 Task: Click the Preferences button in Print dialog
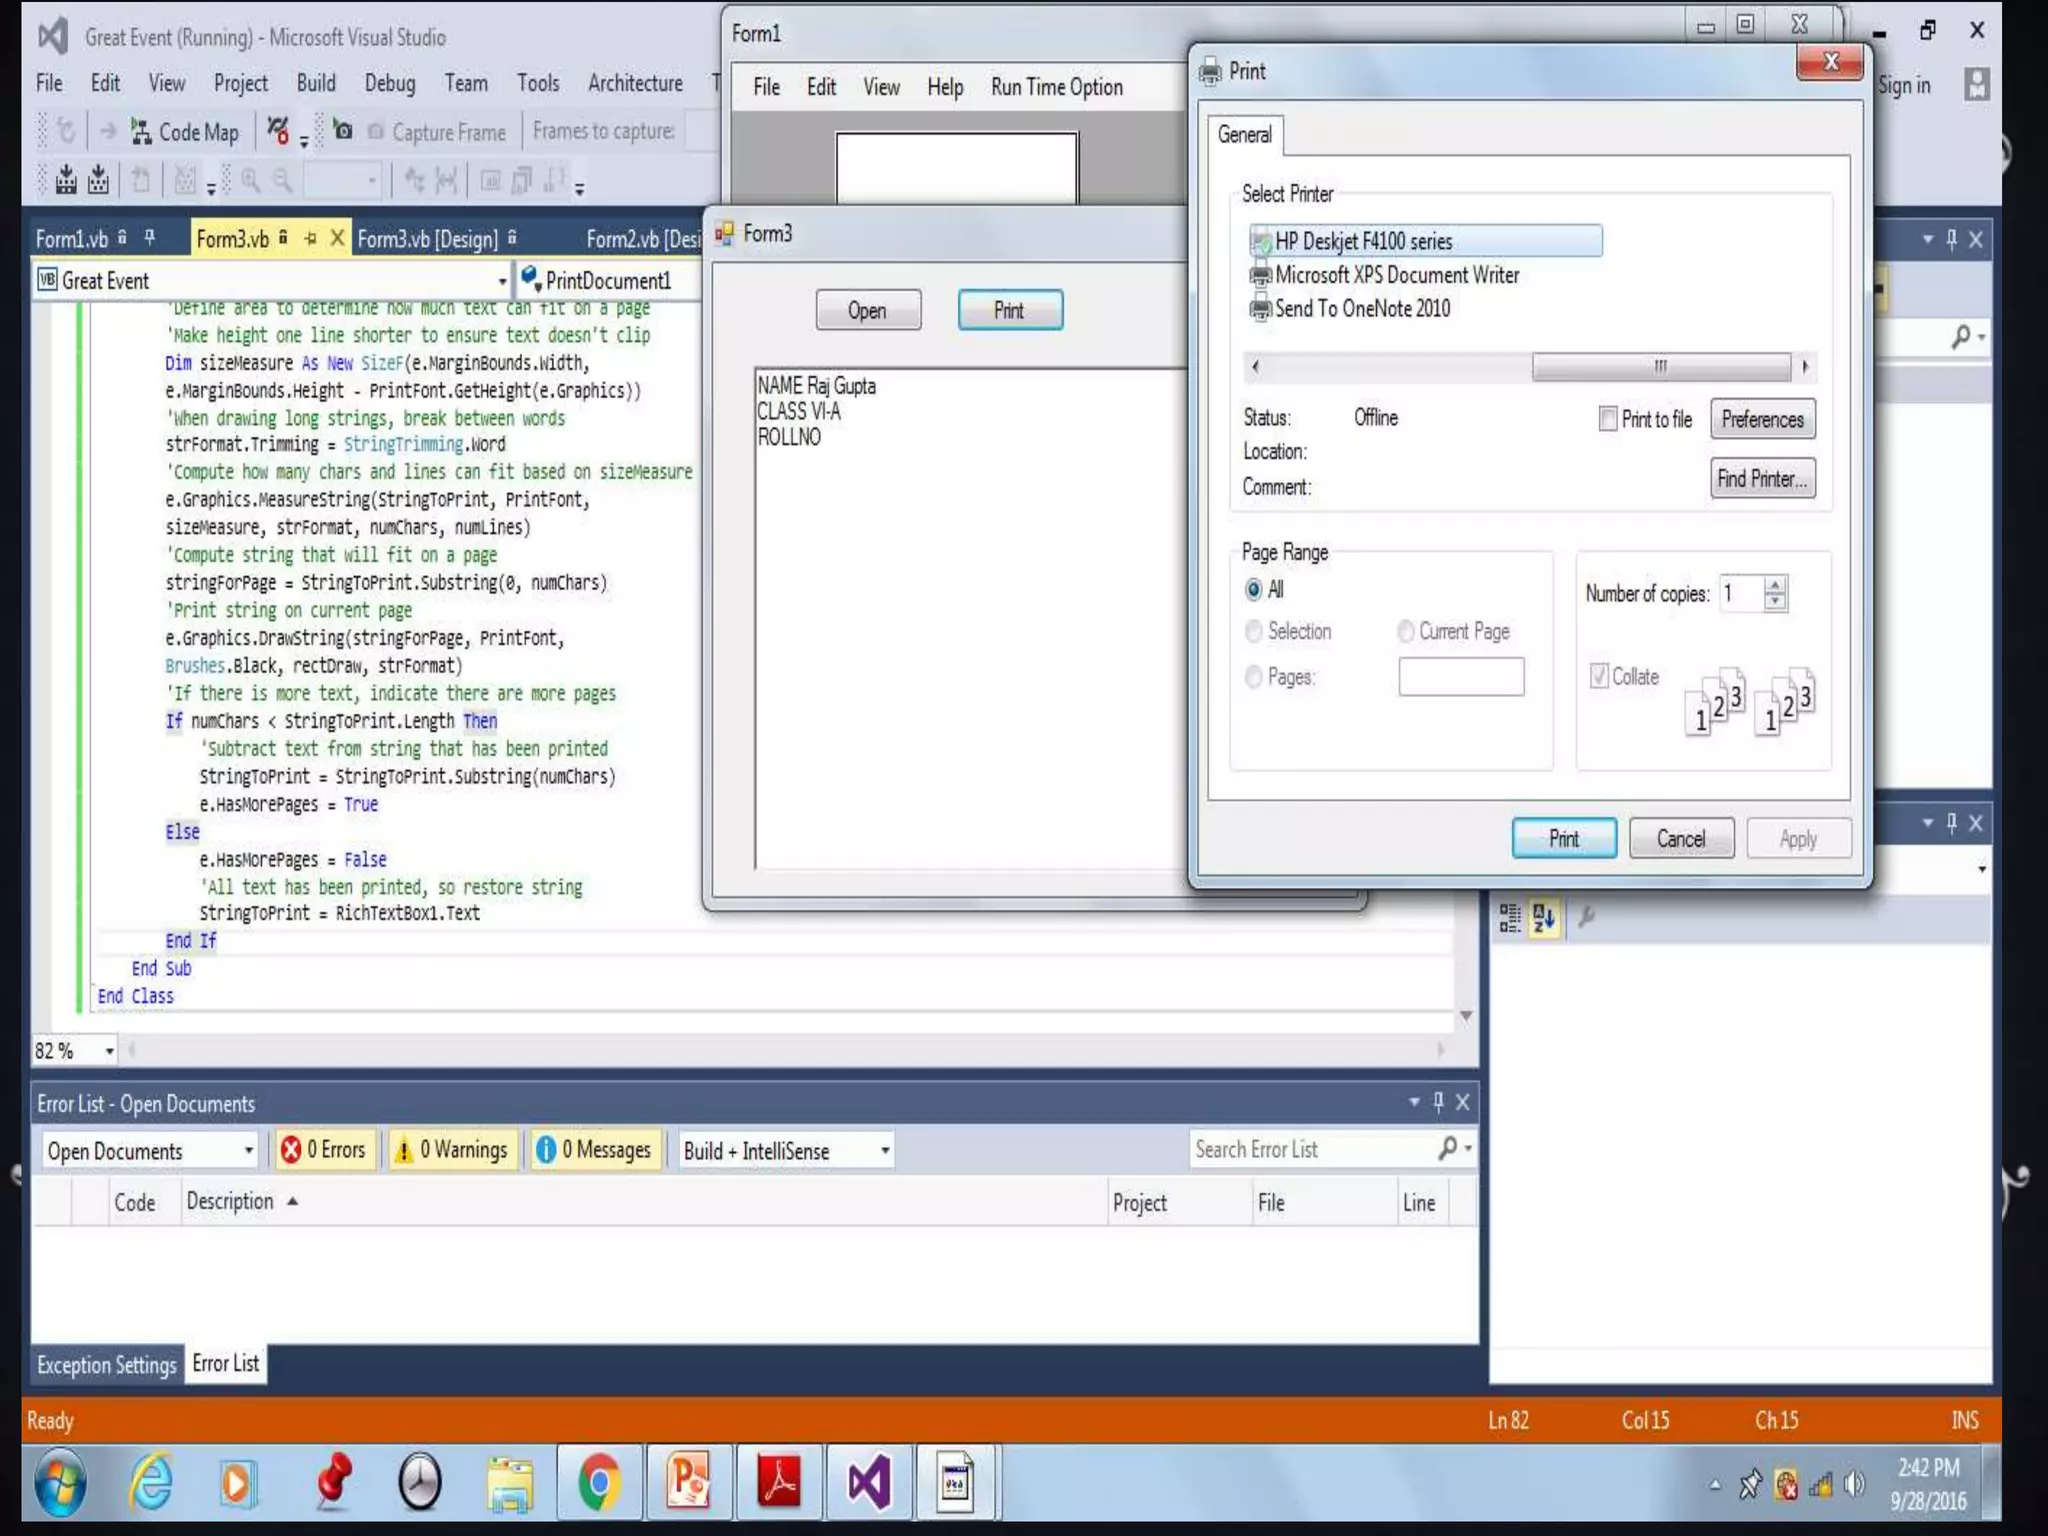tap(1762, 420)
